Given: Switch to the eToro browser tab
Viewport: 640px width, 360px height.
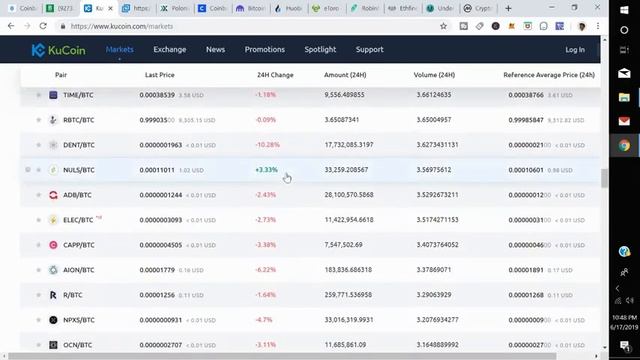Looking at the screenshot, I should pos(327,8).
